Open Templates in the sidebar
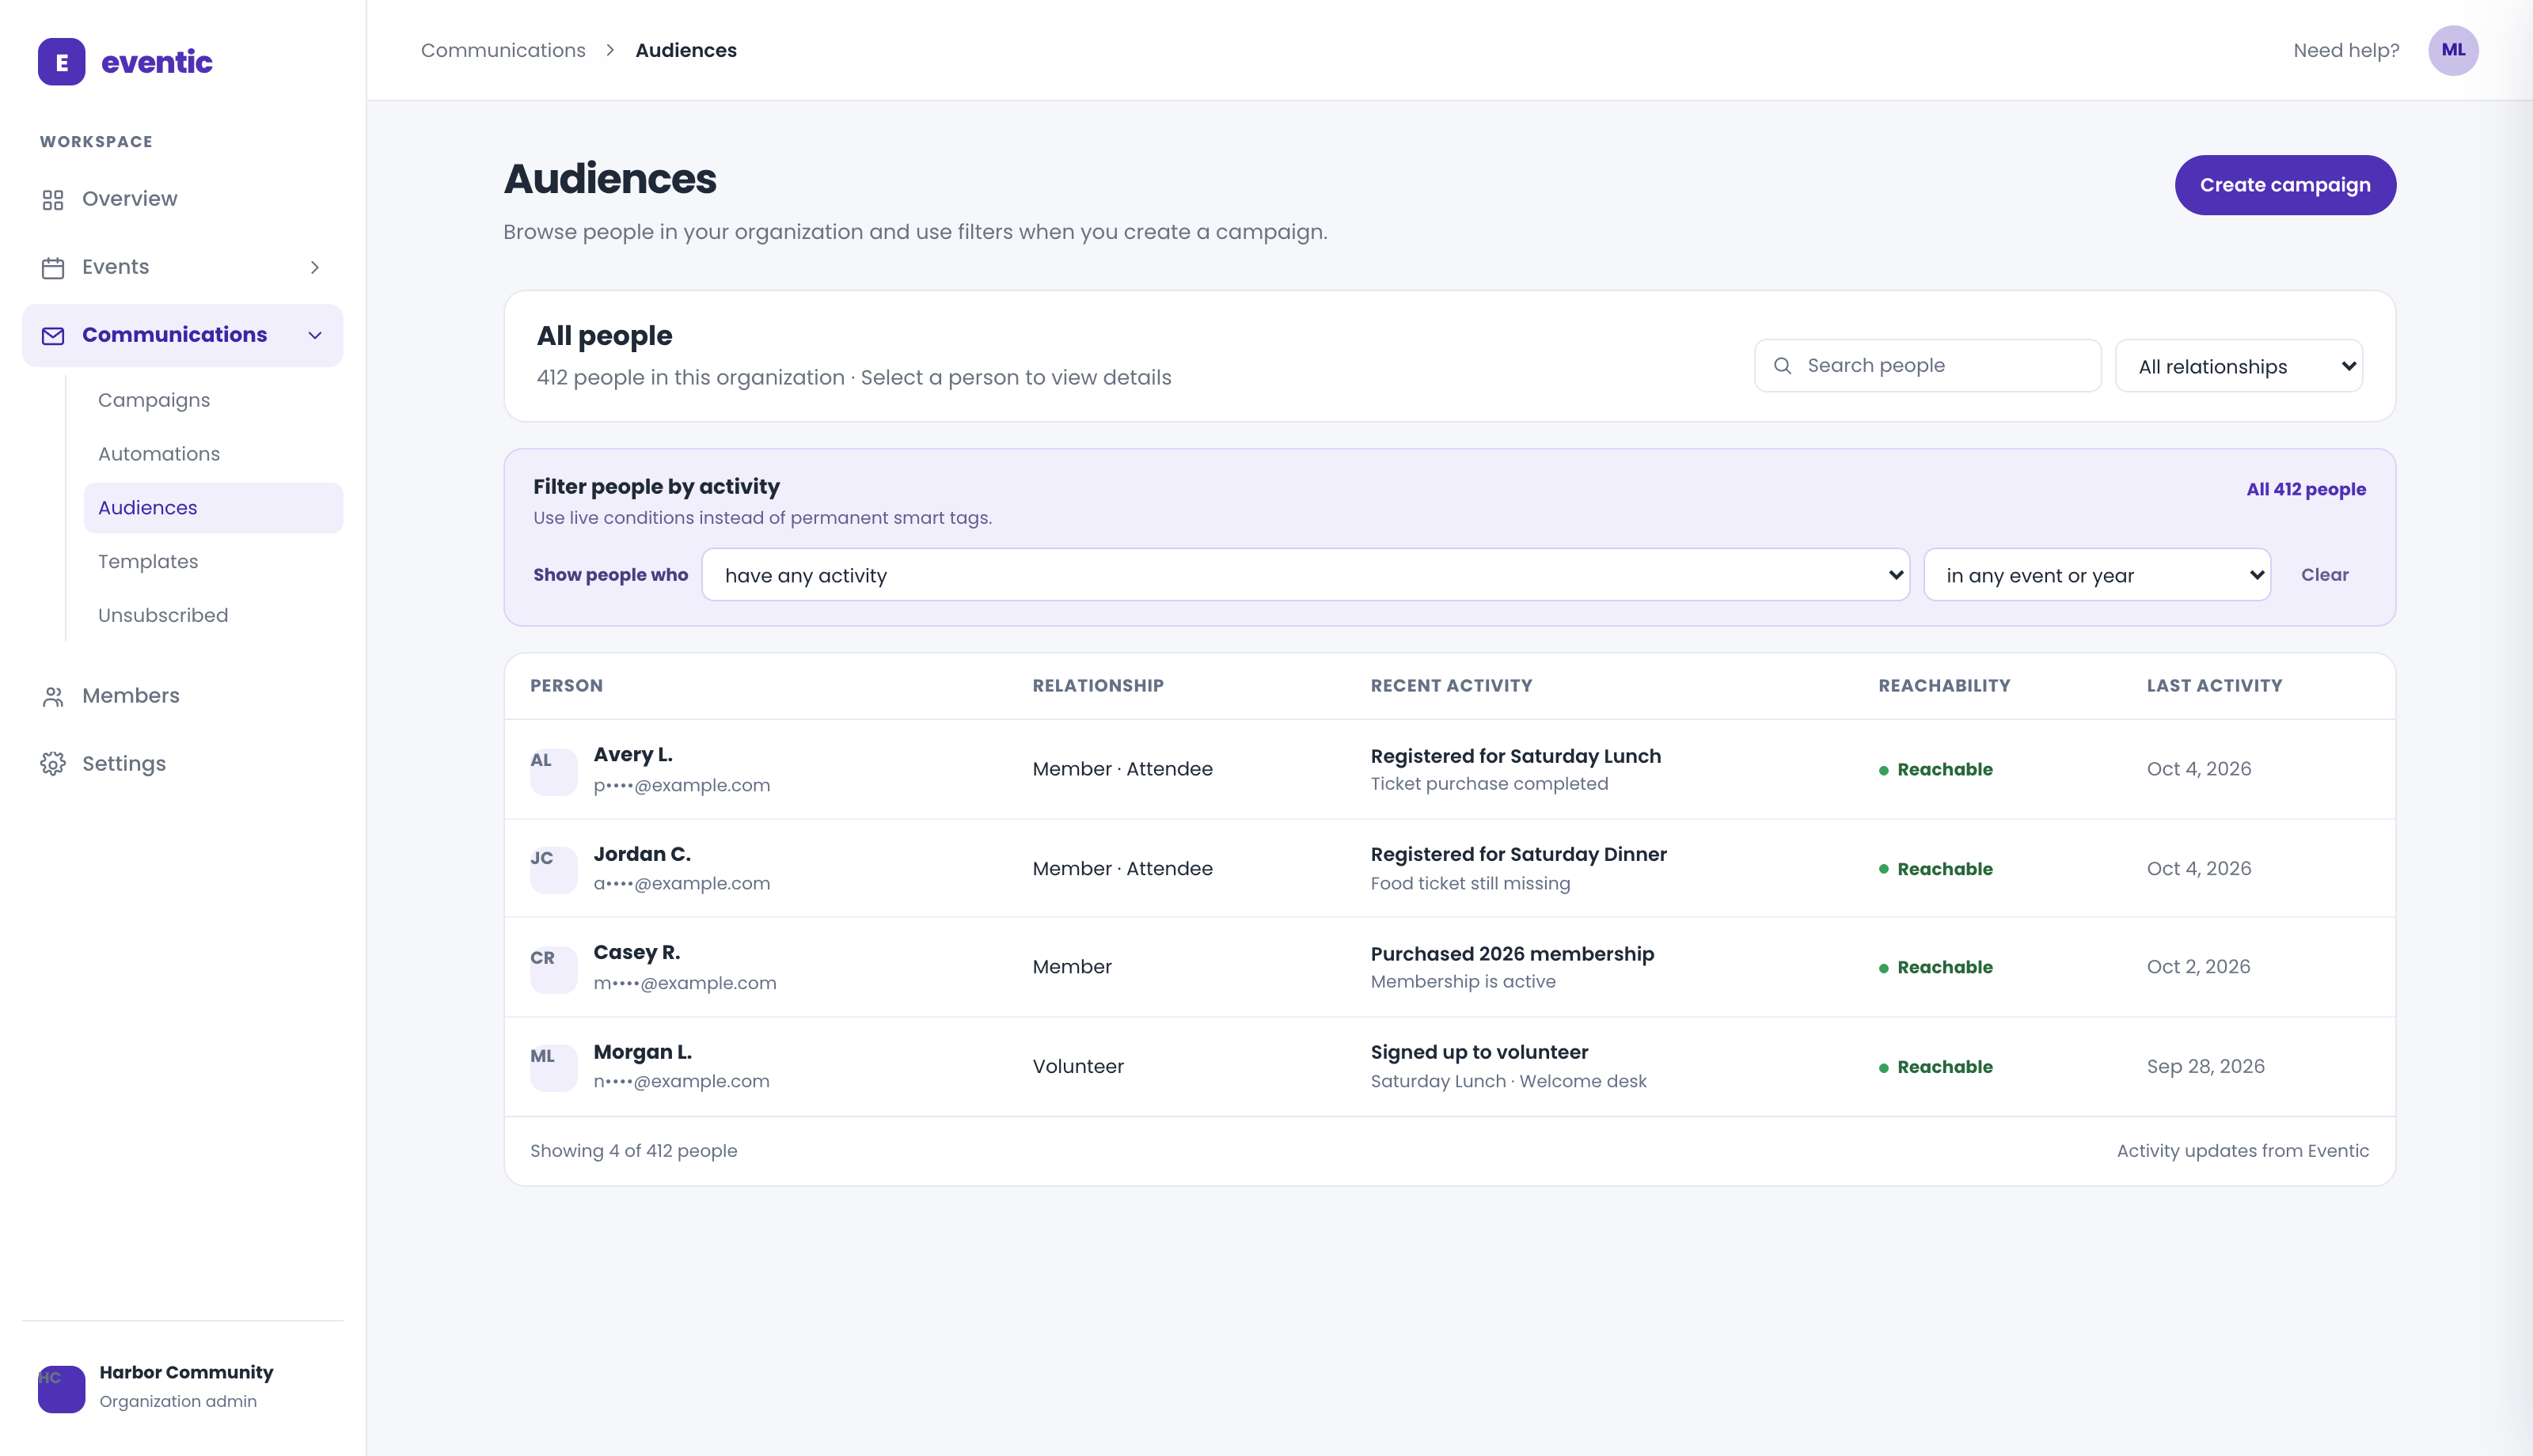This screenshot has width=2533, height=1456. click(148, 562)
